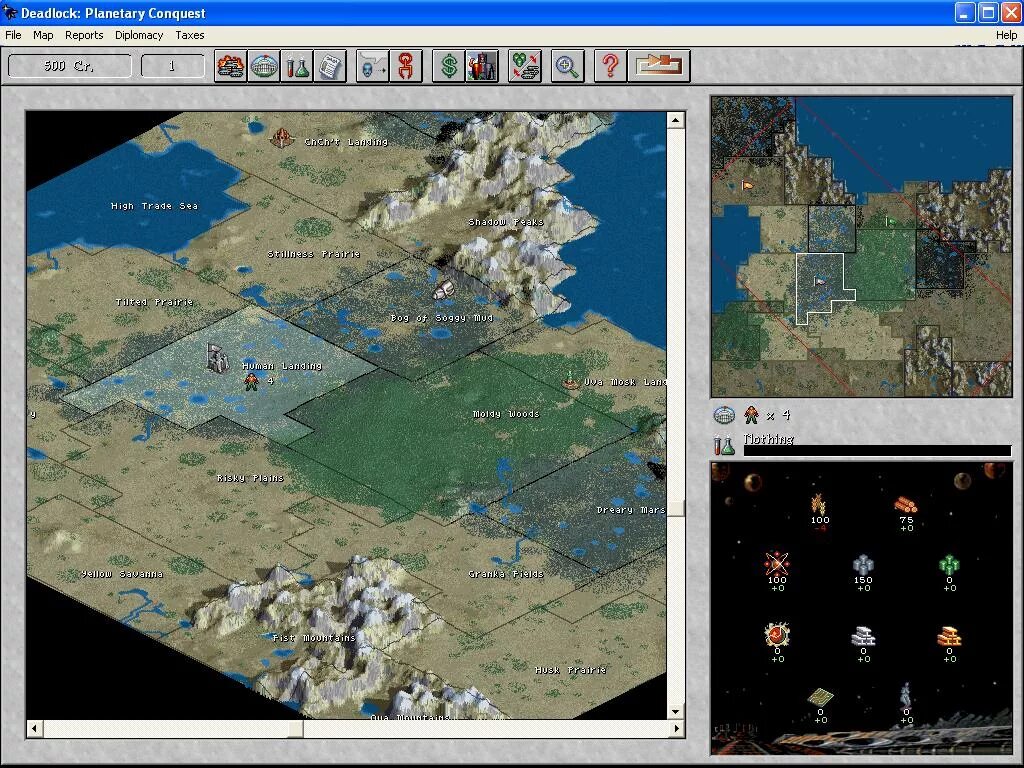Click the 500 Cr. credits display
This screenshot has height=768, width=1024.
click(70, 66)
